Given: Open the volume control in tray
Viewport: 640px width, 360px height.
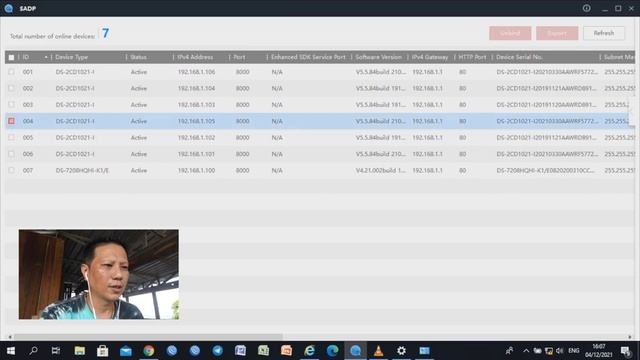Looking at the screenshot, I should [x=560, y=351].
